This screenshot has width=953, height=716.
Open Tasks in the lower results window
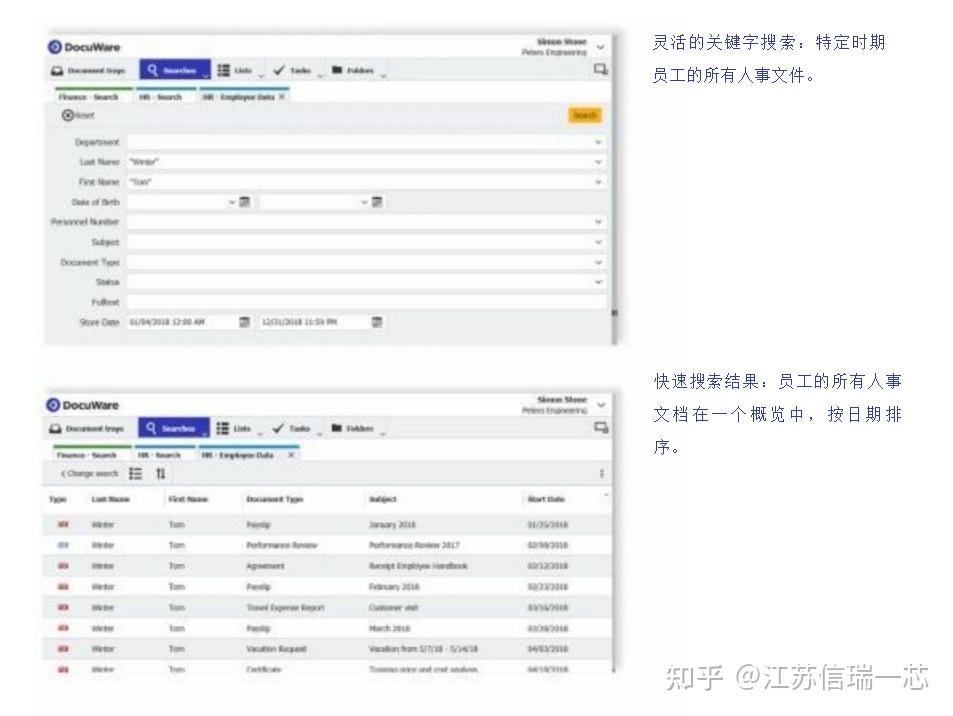(291, 429)
